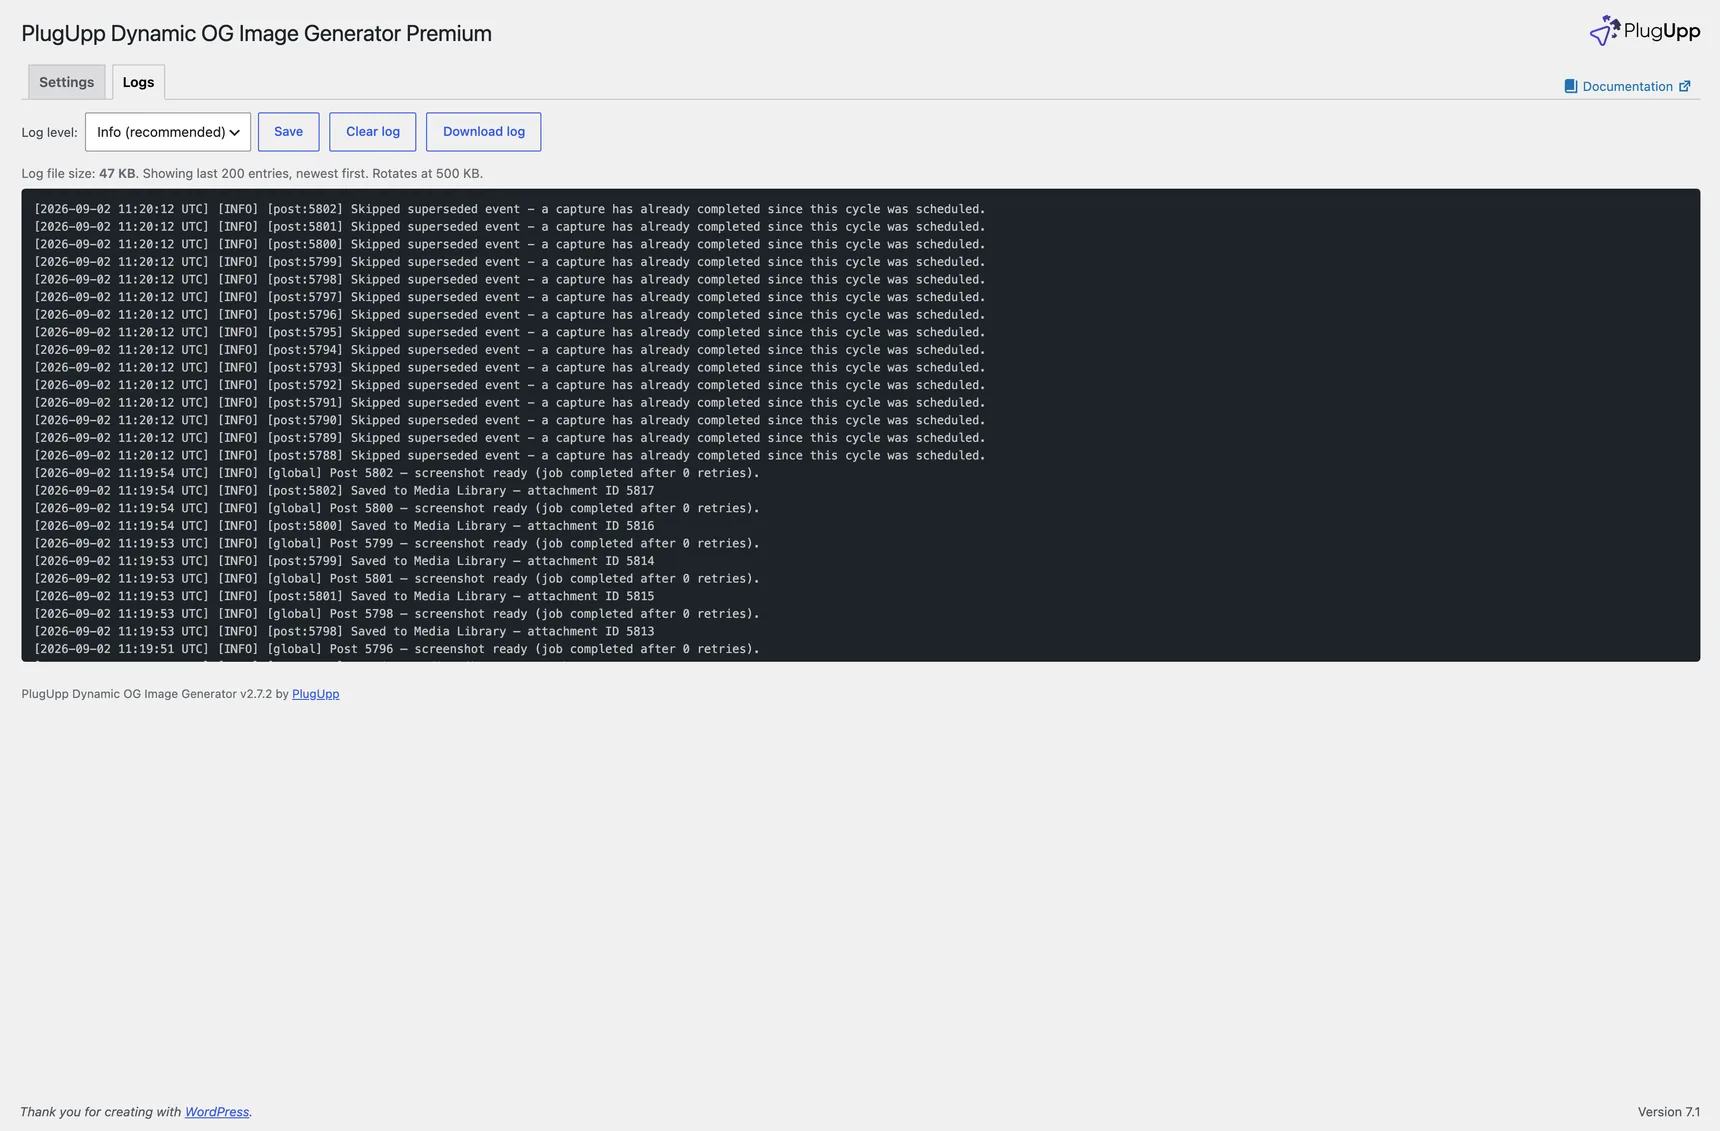1720x1131 pixels.
Task: Click the 'Log level:' label
Action: click(49, 132)
